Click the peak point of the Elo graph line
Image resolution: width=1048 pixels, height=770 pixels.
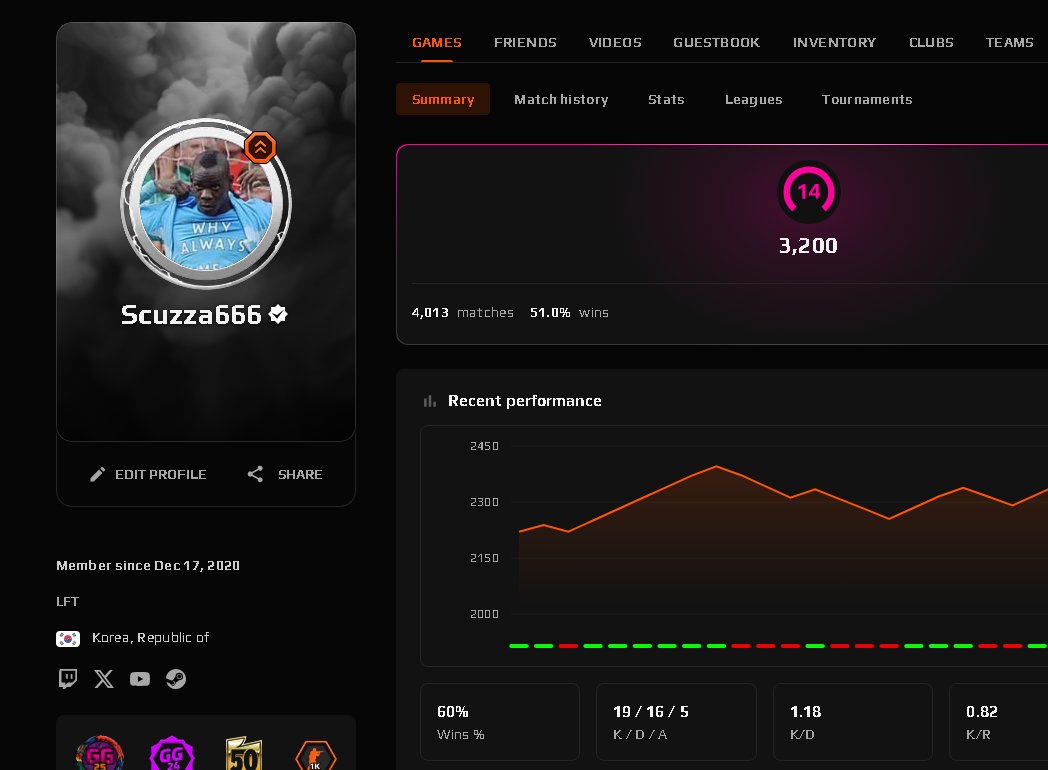coord(716,466)
